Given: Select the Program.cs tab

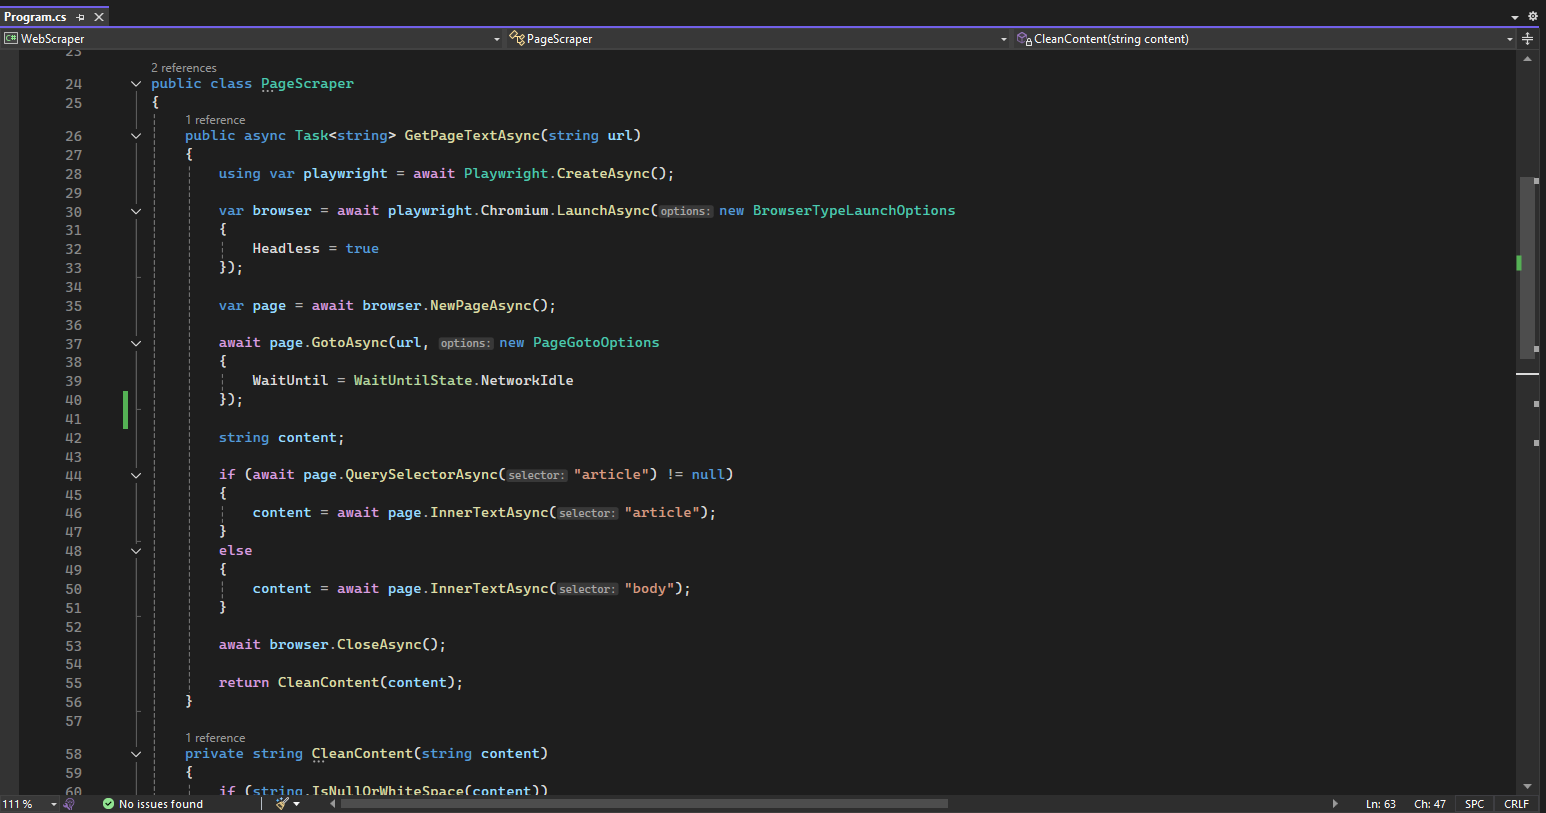Looking at the screenshot, I should (x=35, y=16).
